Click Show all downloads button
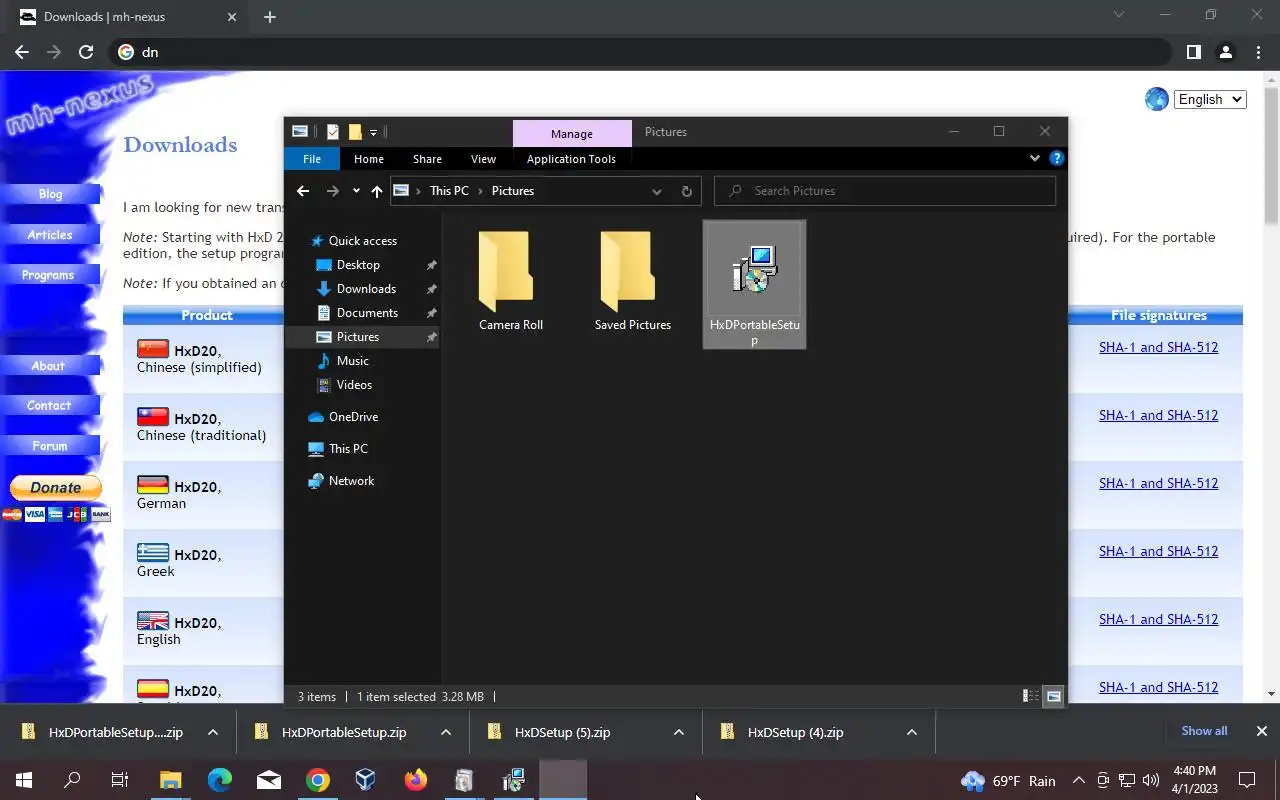The image size is (1280, 800). pyautogui.click(x=1204, y=731)
